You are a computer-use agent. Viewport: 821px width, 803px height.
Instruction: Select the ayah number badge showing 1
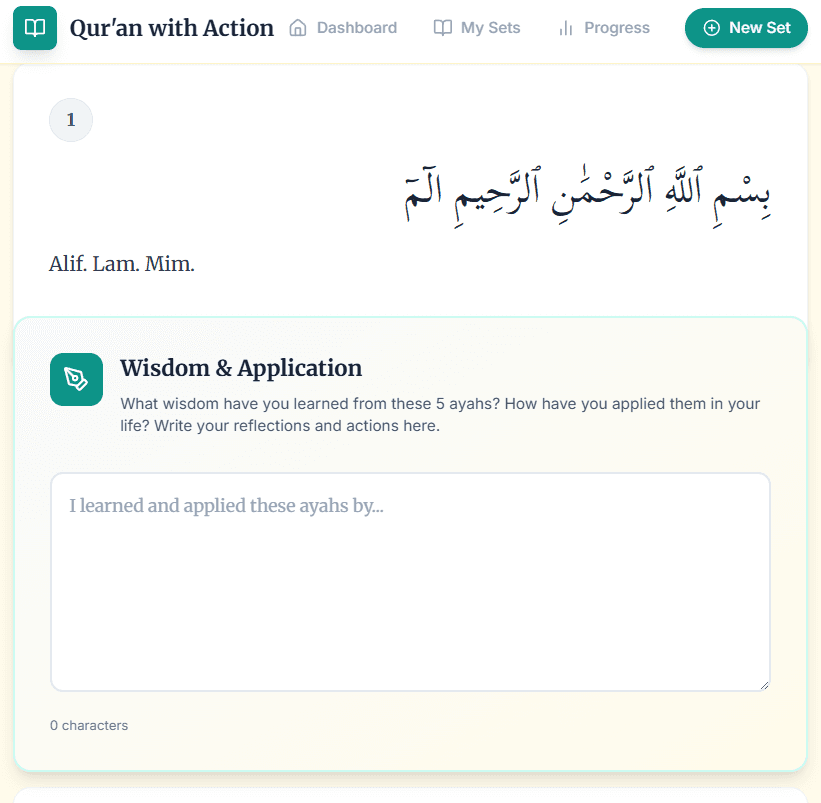70,119
